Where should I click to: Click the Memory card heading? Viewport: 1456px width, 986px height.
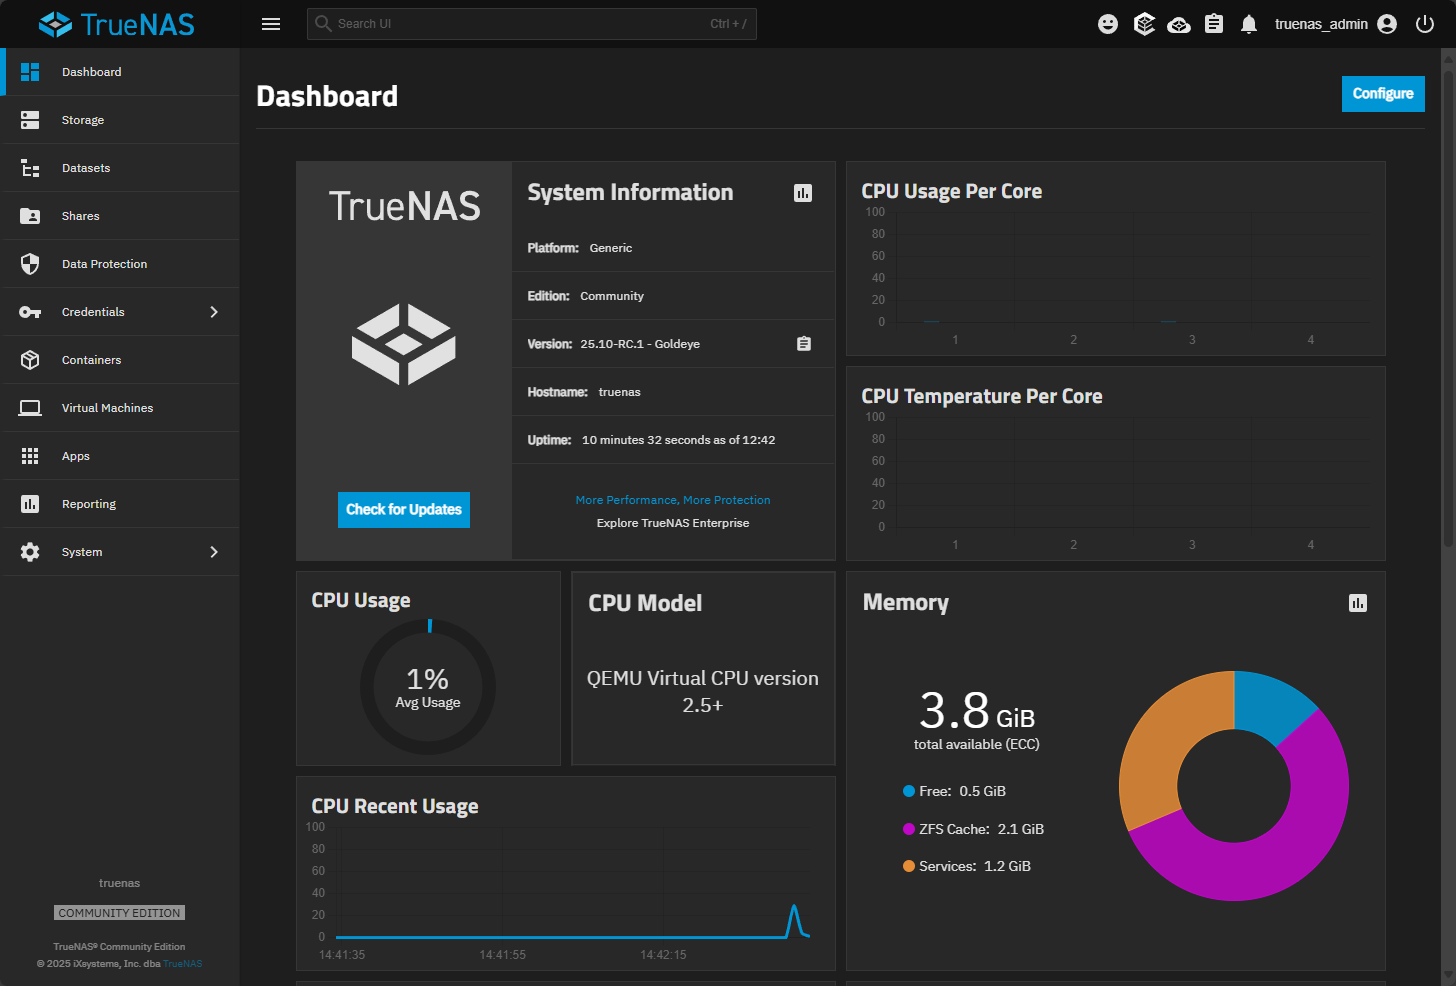(x=906, y=602)
